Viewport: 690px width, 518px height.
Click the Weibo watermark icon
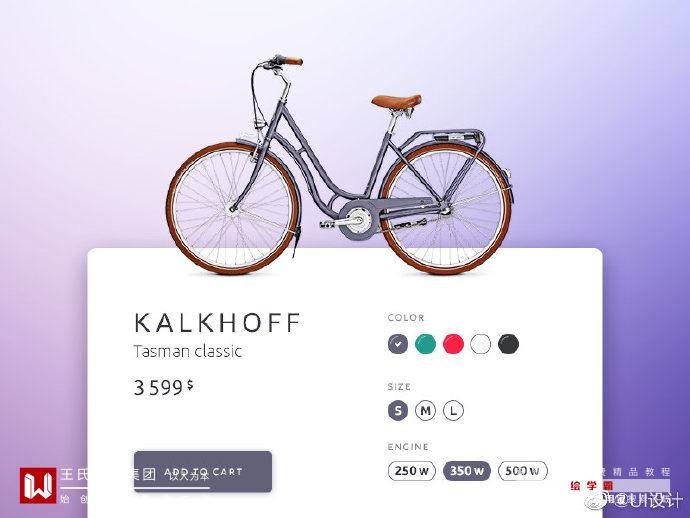pyautogui.click(x=593, y=500)
